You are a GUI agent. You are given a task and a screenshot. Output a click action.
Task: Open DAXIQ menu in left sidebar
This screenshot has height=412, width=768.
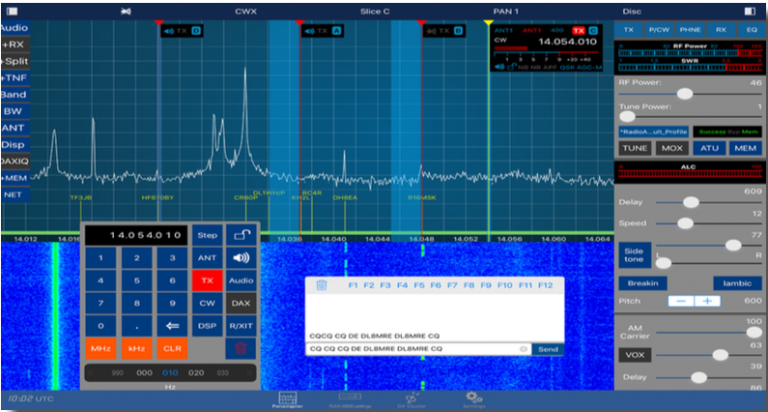click(x=15, y=161)
